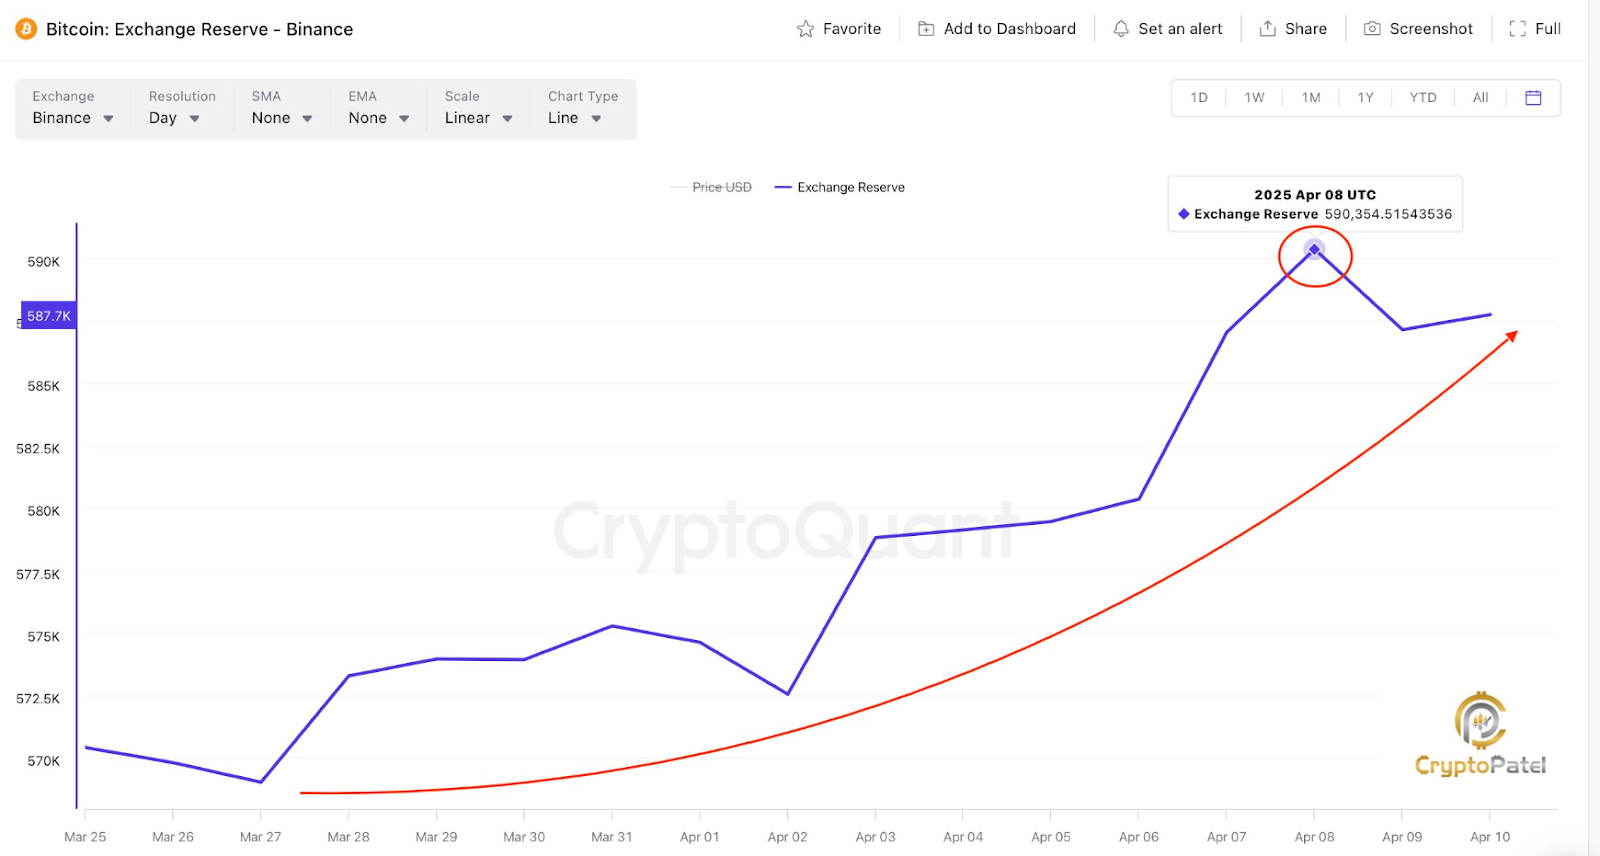Click the Favorite star icon
Viewport: 1600px width, 856px height.
click(x=805, y=29)
